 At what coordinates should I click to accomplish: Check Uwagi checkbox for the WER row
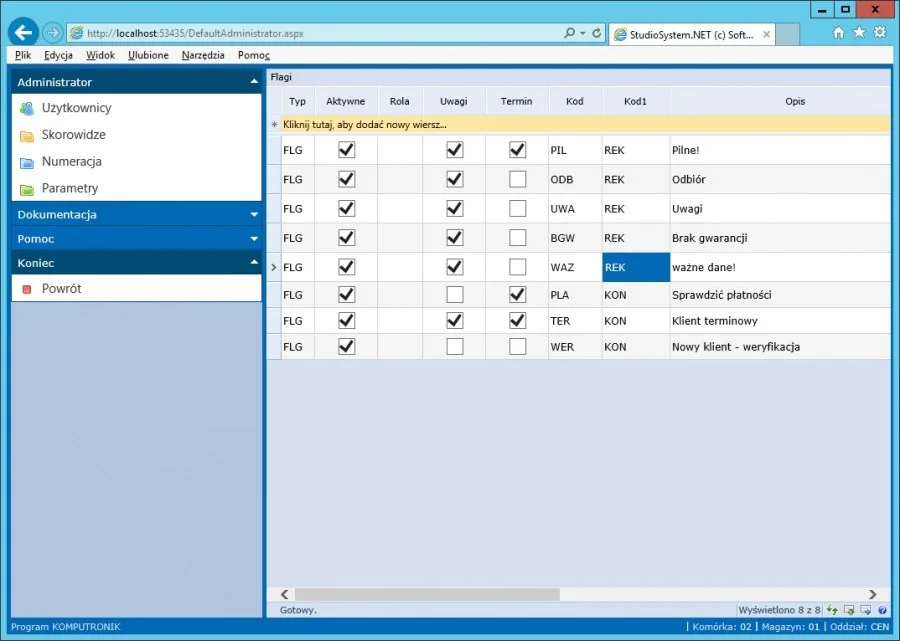coord(455,347)
